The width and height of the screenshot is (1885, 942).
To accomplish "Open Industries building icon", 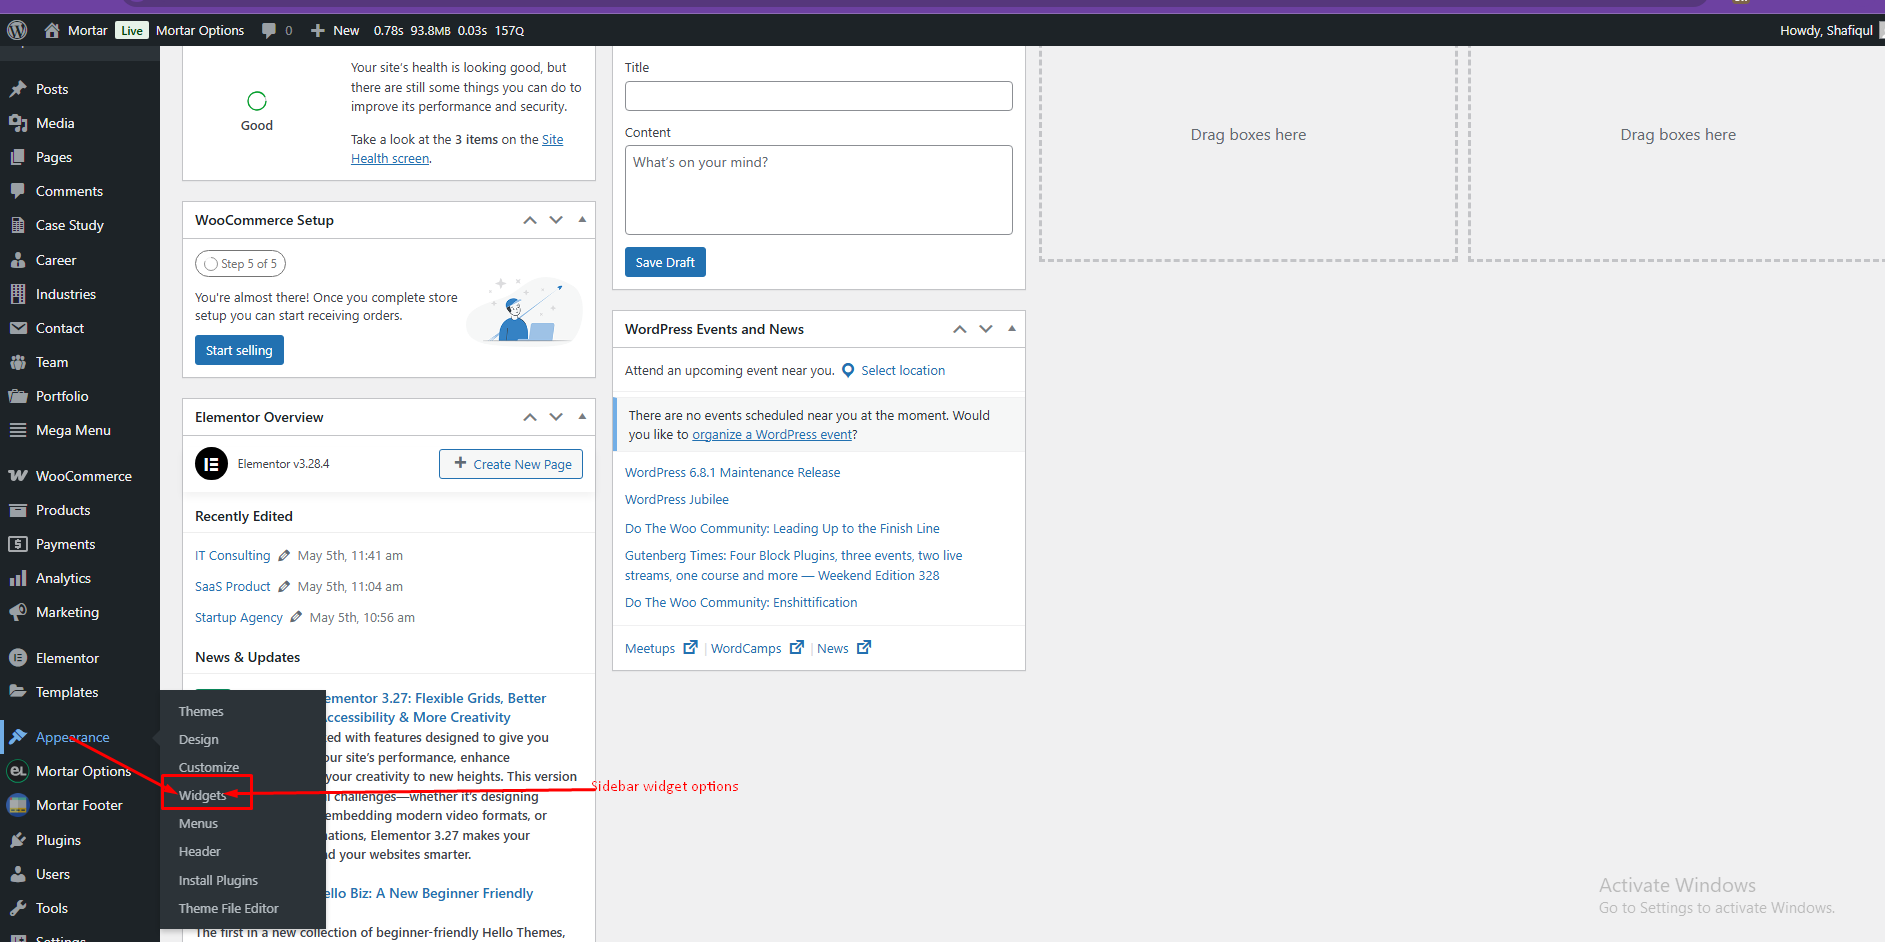I will pos(18,294).
